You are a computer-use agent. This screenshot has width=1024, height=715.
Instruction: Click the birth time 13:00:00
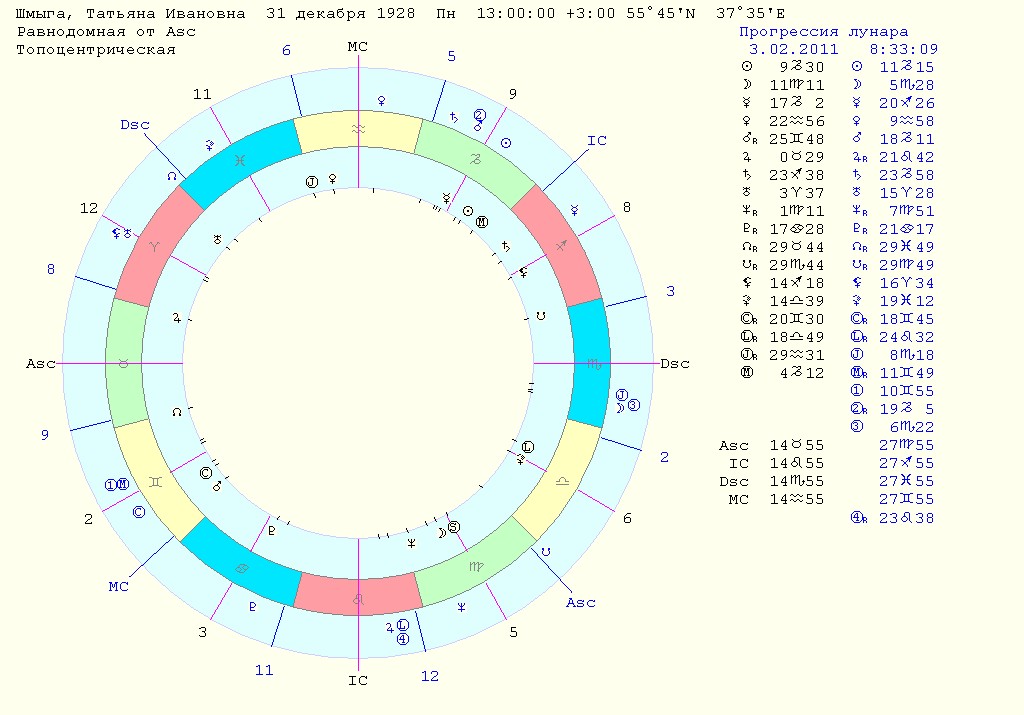coord(516,13)
